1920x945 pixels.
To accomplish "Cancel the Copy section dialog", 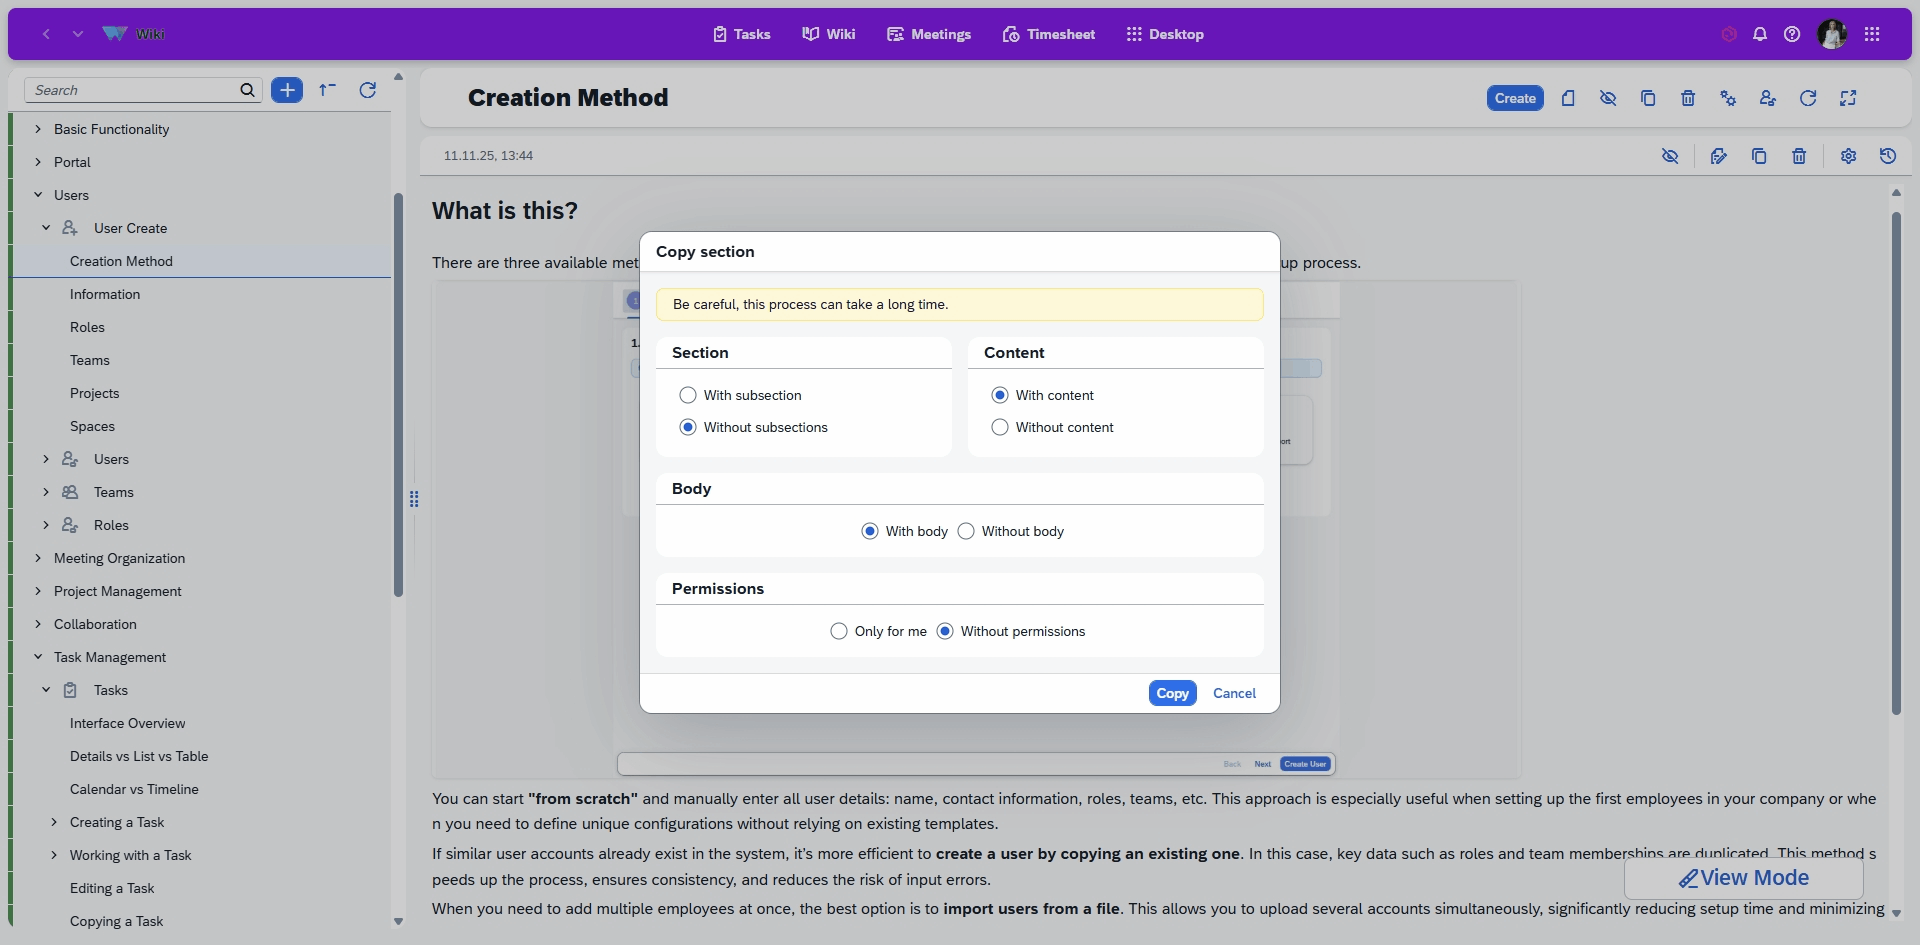I will pos(1234,693).
